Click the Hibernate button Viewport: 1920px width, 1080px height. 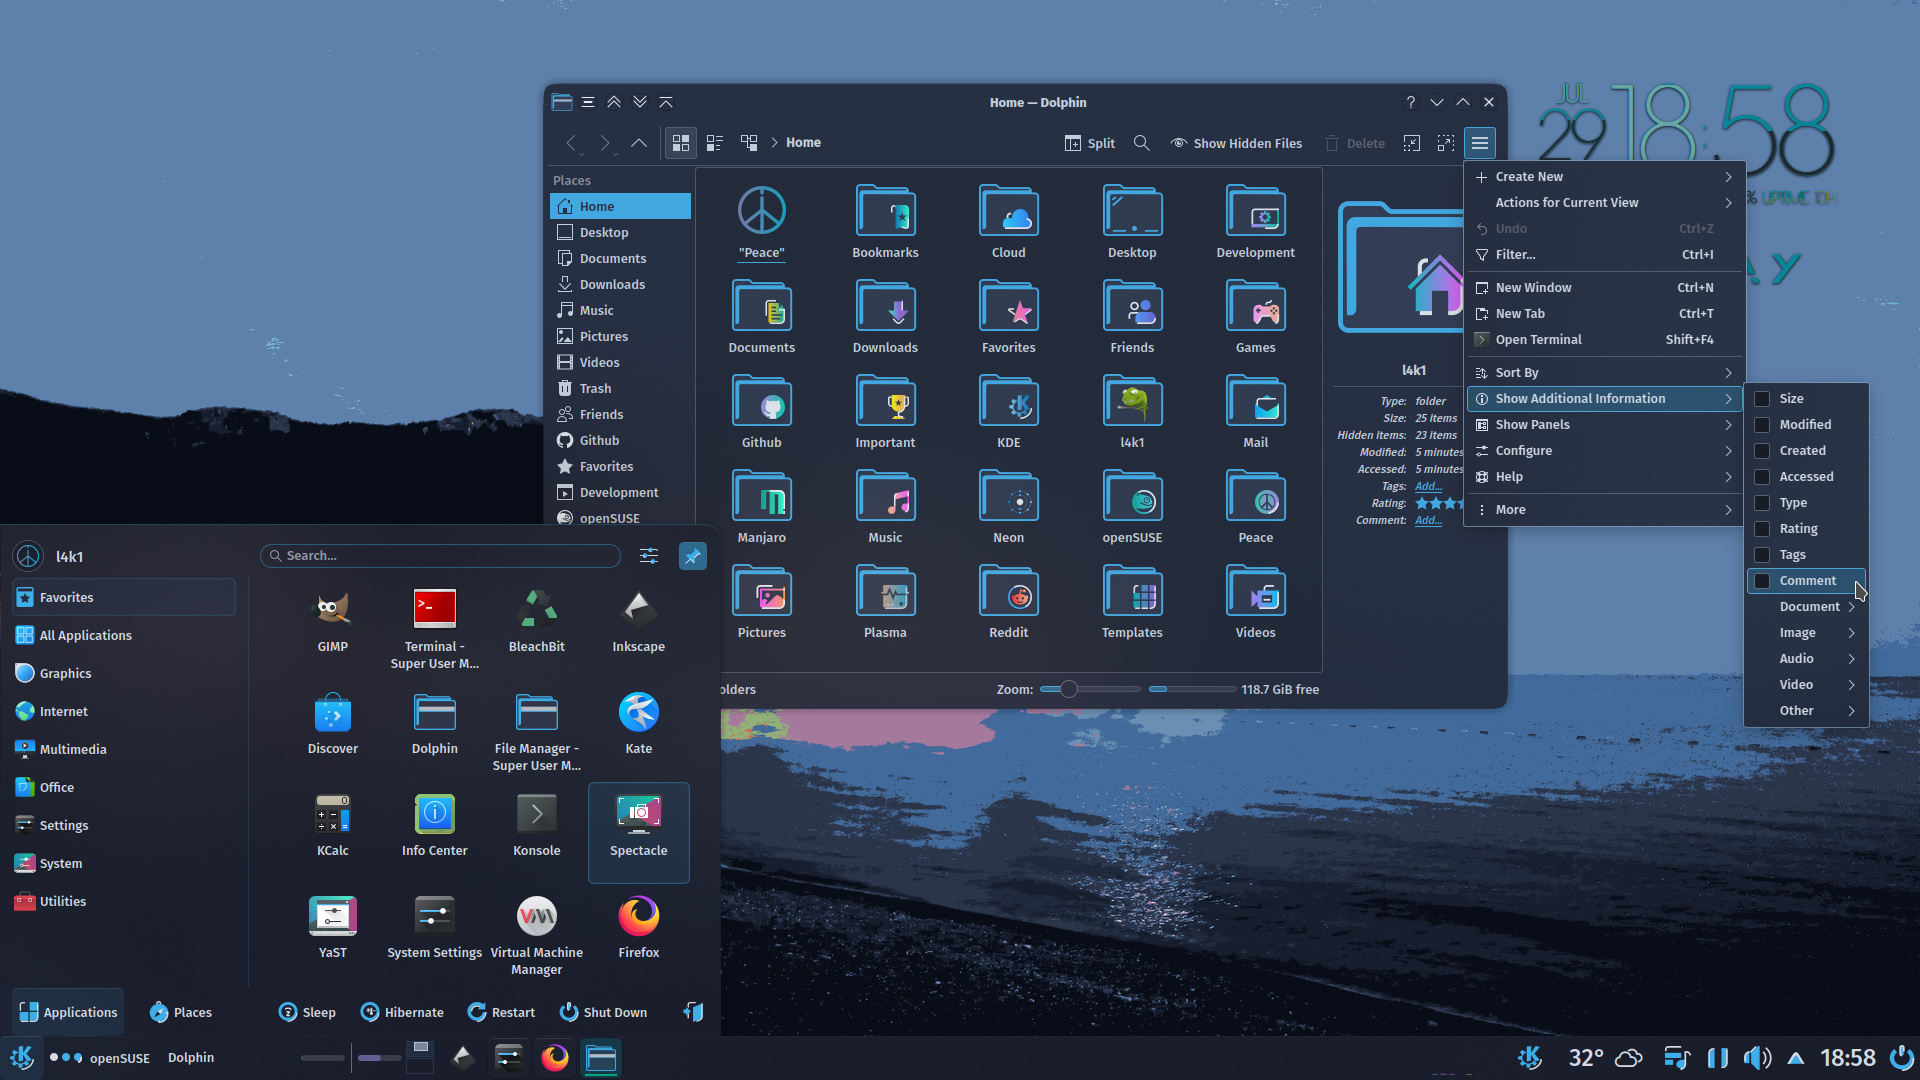(x=402, y=1012)
